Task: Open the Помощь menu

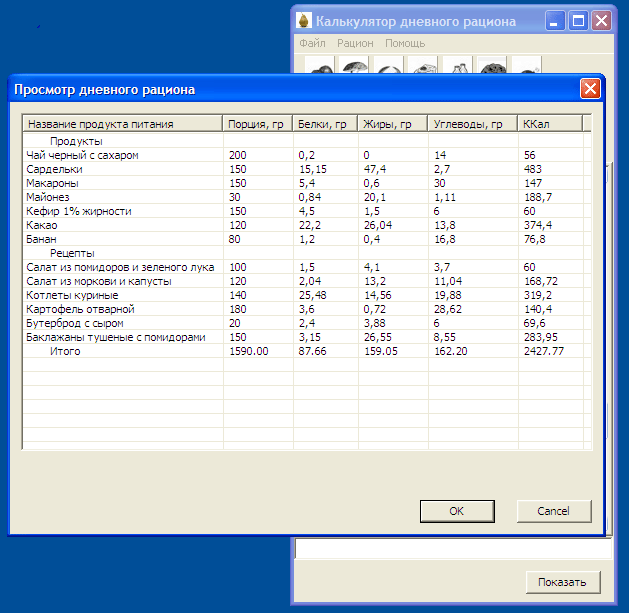Action: pyautogui.click(x=405, y=43)
